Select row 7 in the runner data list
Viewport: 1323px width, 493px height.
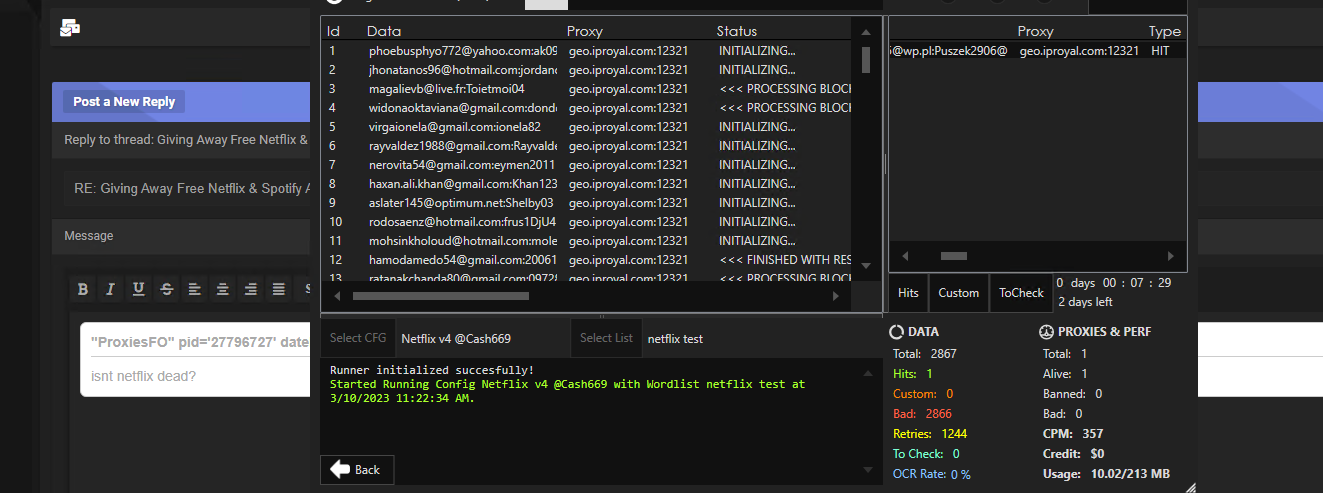coord(587,164)
